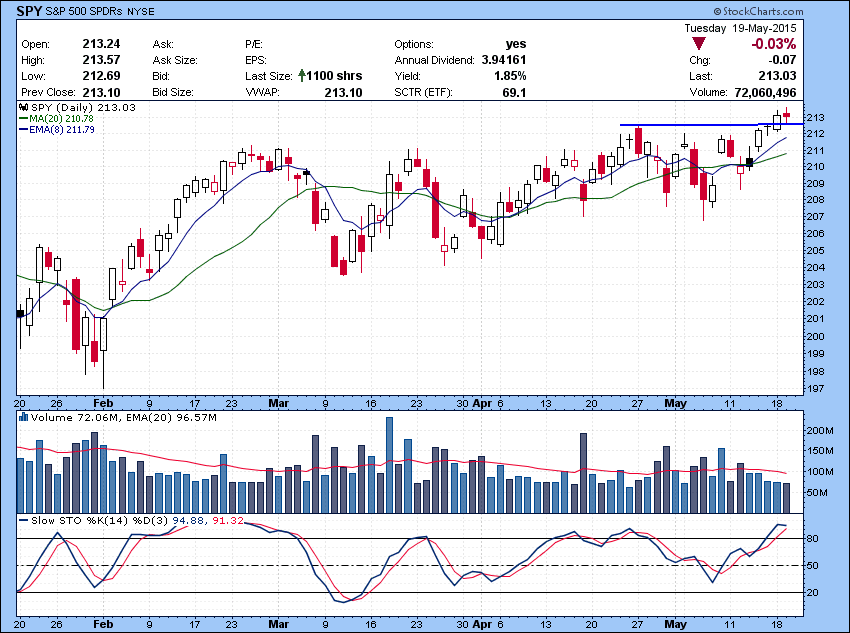Click the StockCharts.com watermark link
Image resolution: width=850 pixels, height=633 pixels.
pyautogui.click(x=758, y=11)
